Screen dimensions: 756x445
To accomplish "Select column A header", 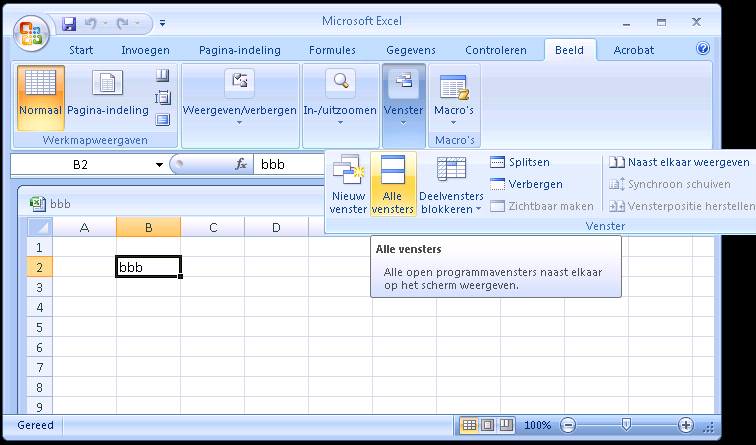I will click(84, 227).
